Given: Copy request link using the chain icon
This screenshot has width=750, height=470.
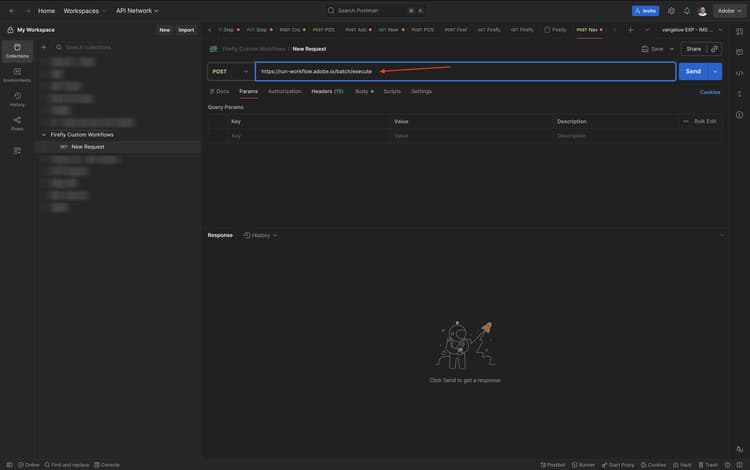Looking at the screenshot, I should point(714,49).
